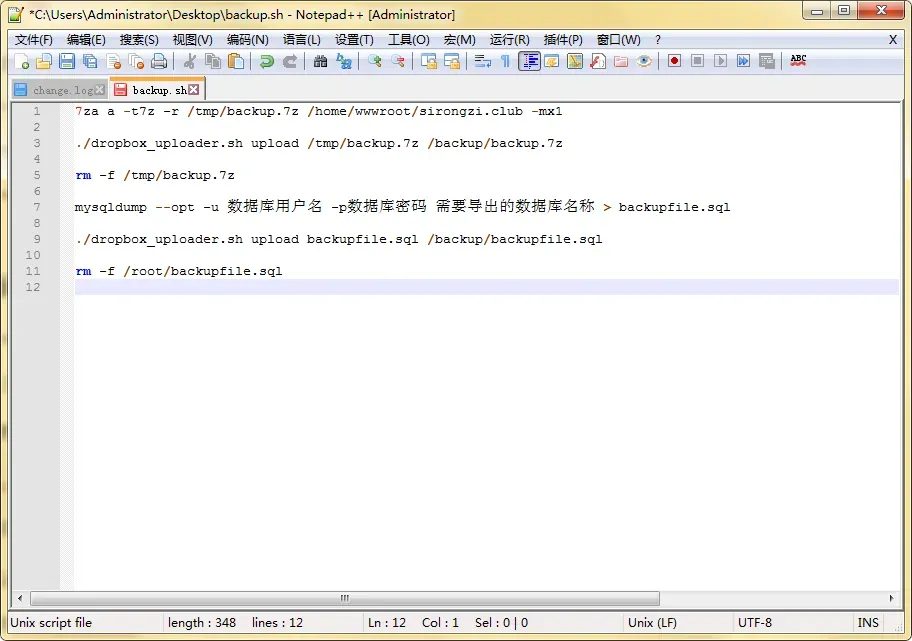Viewport: 912px width, 641px height.
Task: Click the horizontal scrollbar thumb
Action: (345, 598)
